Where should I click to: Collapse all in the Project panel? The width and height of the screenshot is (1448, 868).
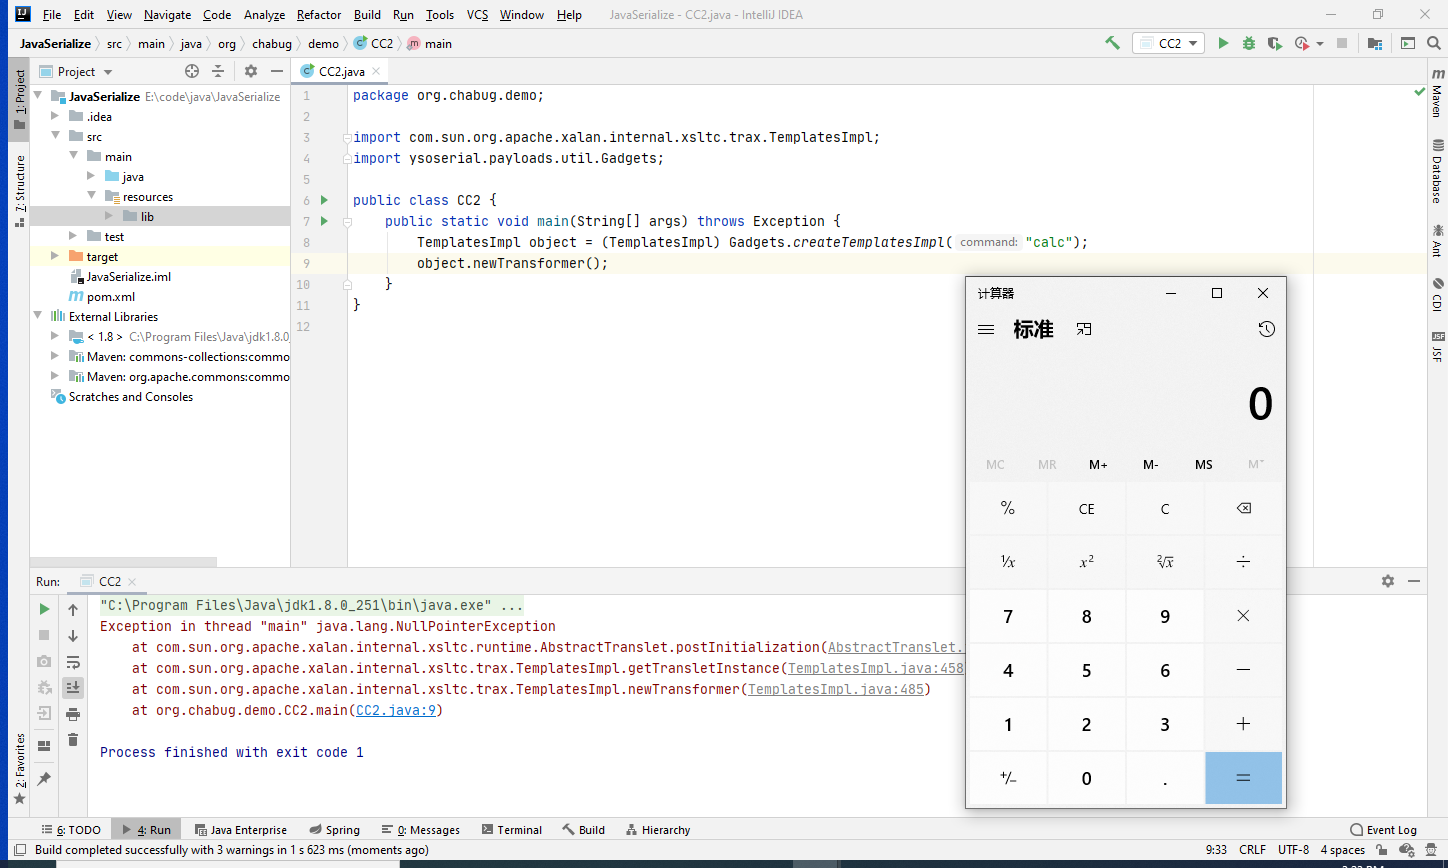coord(218,71)
